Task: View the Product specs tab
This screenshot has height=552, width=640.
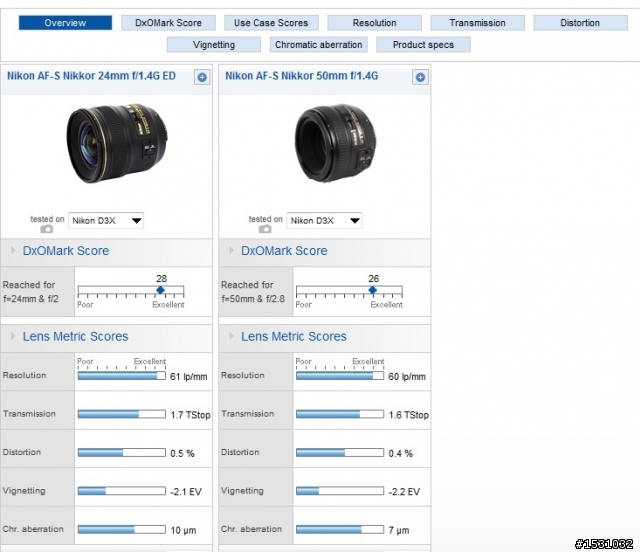Action: (x=423, y=45)
